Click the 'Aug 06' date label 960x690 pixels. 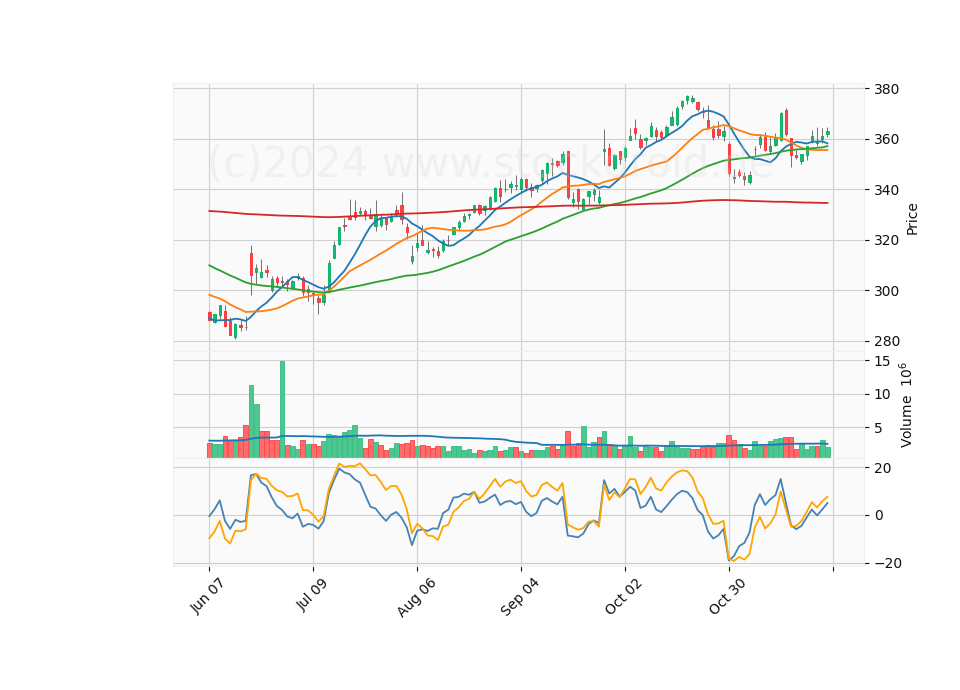pos(416,598)
